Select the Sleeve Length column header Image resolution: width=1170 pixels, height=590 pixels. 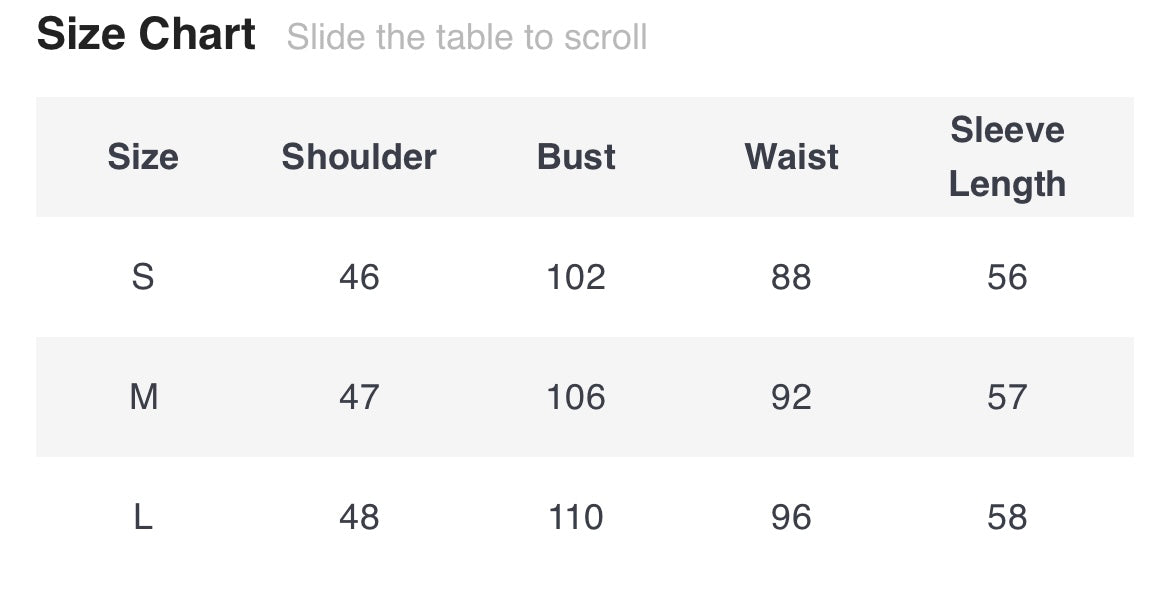coord(1007,157)
